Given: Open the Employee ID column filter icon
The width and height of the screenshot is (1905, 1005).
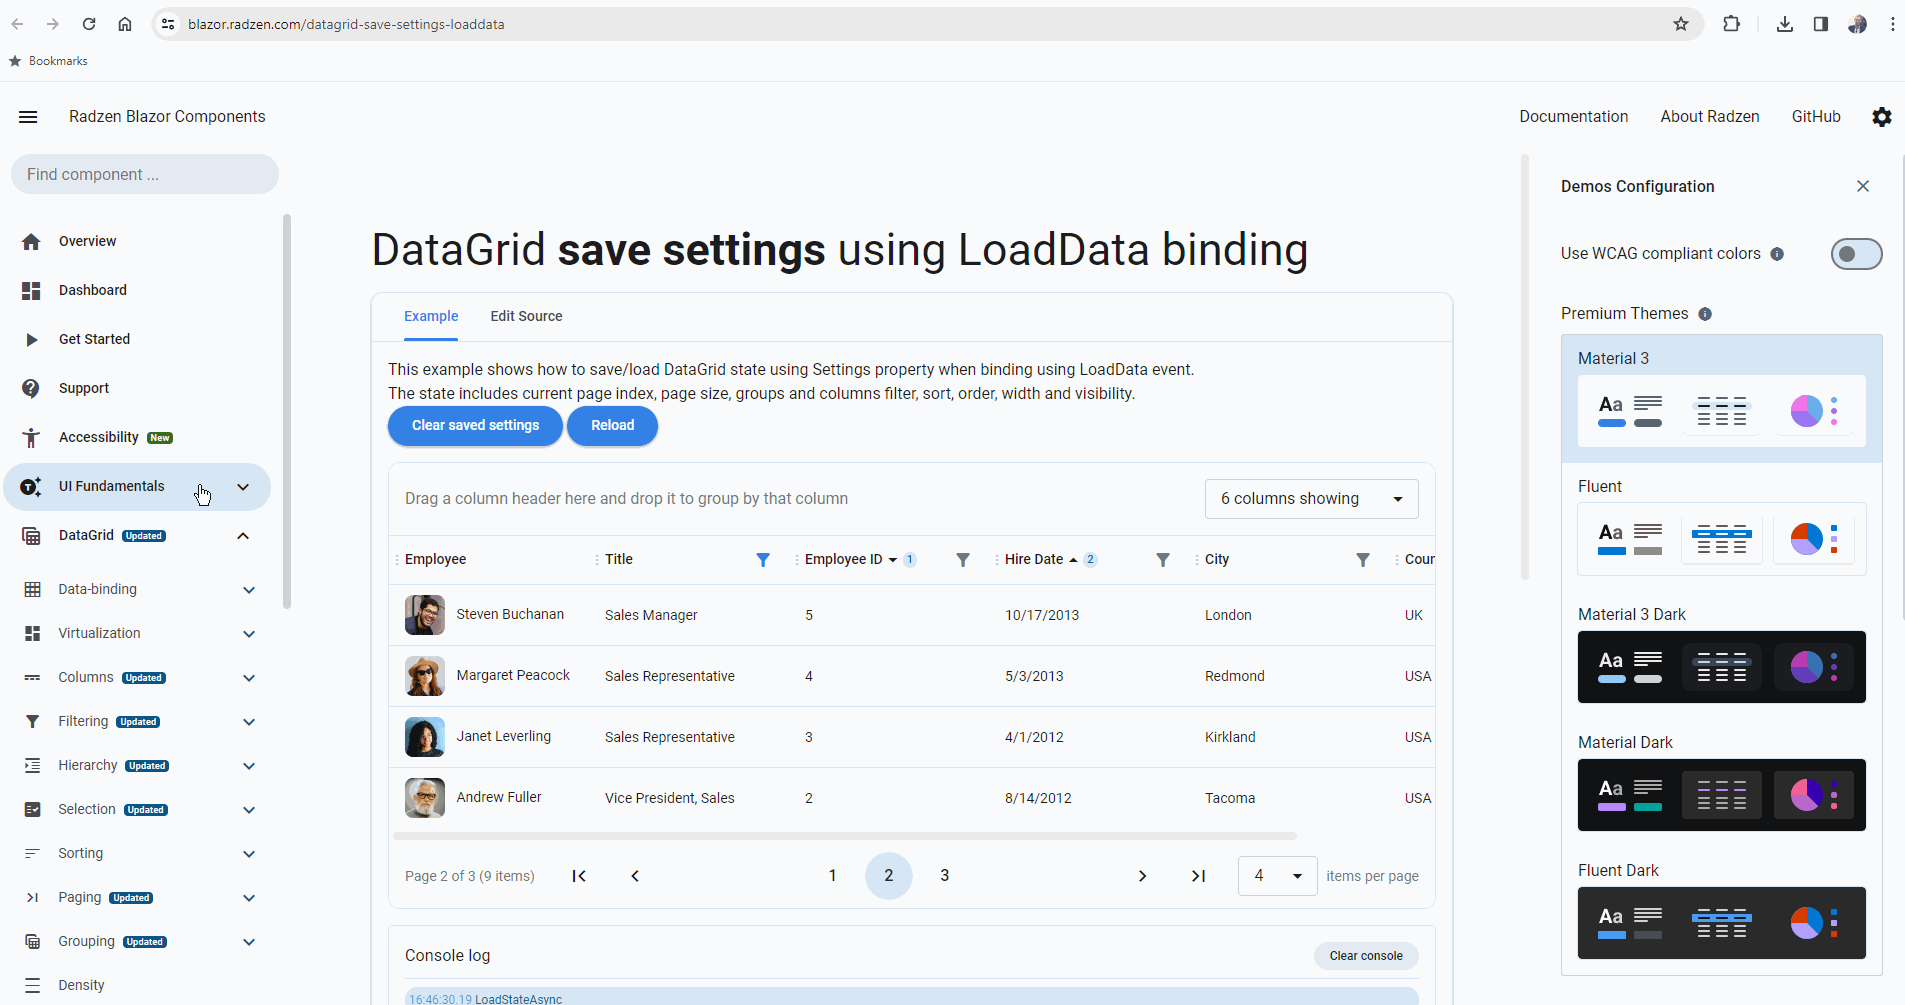Looking at the screenshot, I should tap(963, 560).
